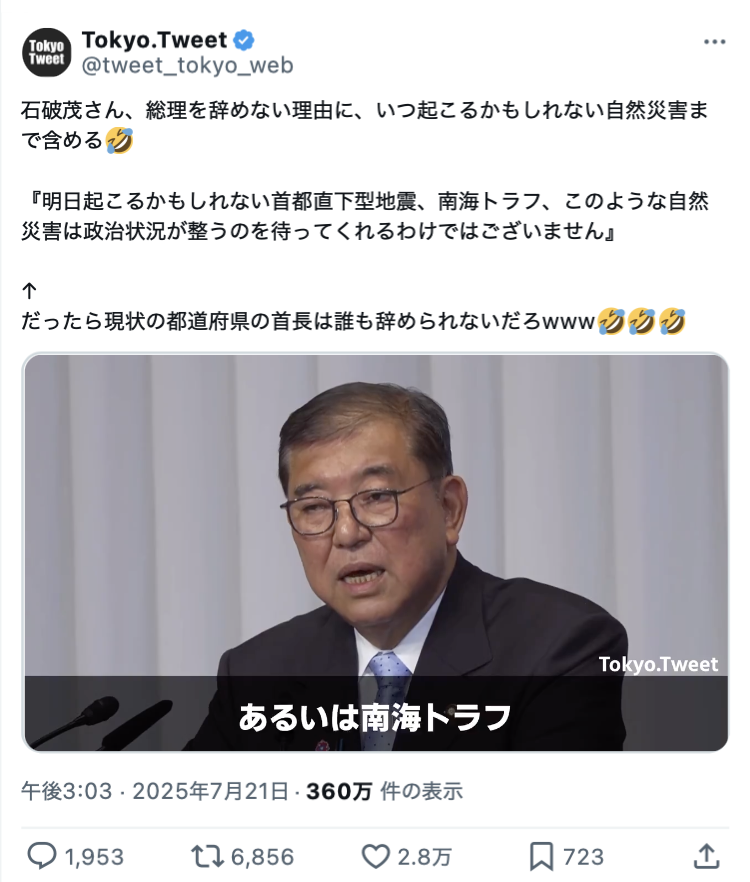Play the embedded video thumbnail
Image resolution: width=750 pixels, height=882 pixels.
375,552
